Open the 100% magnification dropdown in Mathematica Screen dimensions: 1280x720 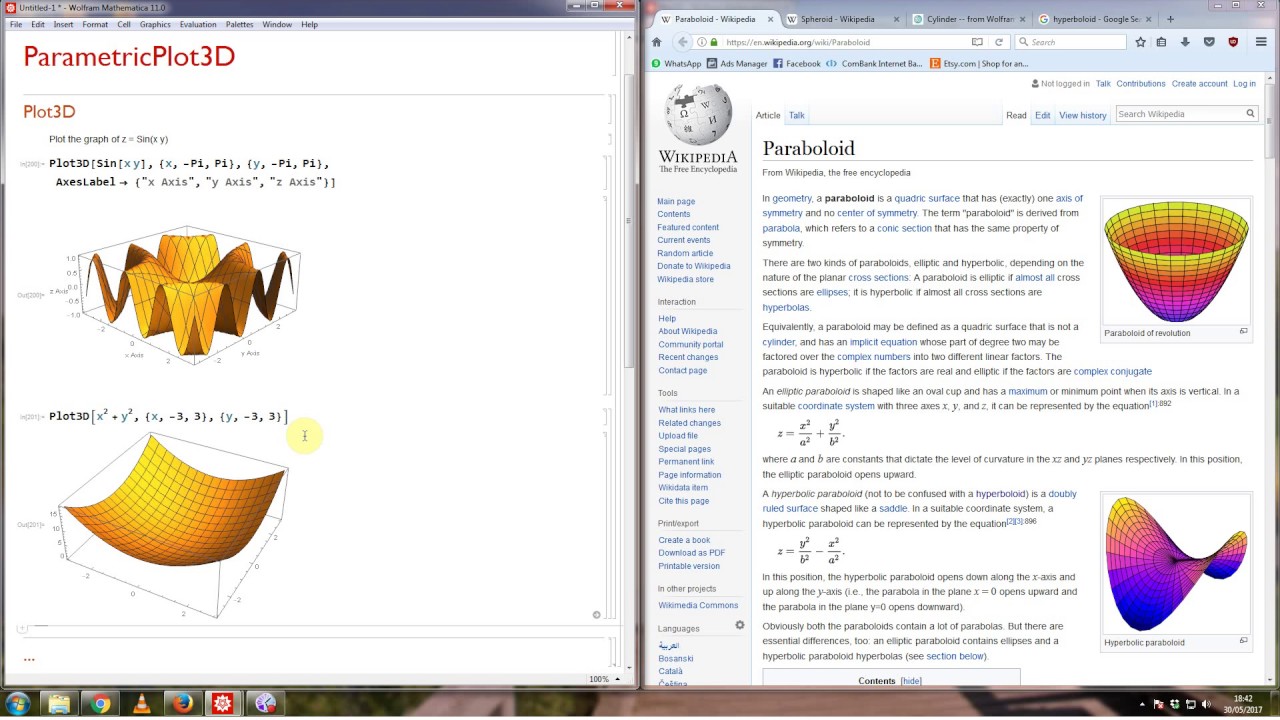(604, 679)
